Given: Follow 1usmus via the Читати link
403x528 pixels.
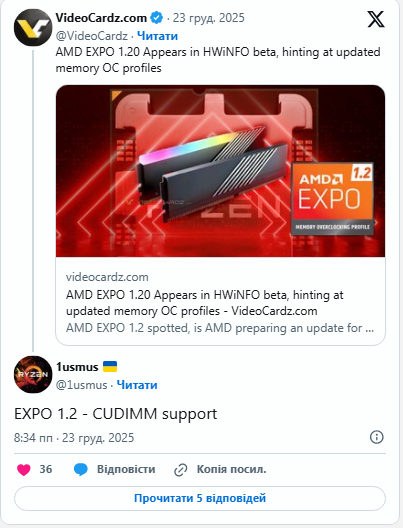Looking at the screenshot, I should tap(137, 385).
